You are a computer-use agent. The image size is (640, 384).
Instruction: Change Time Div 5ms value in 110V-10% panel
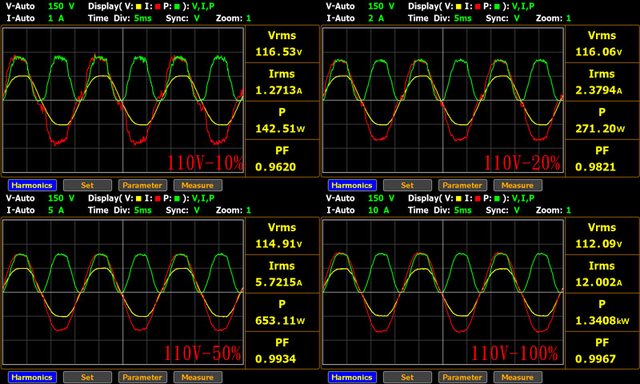point(143,18)
